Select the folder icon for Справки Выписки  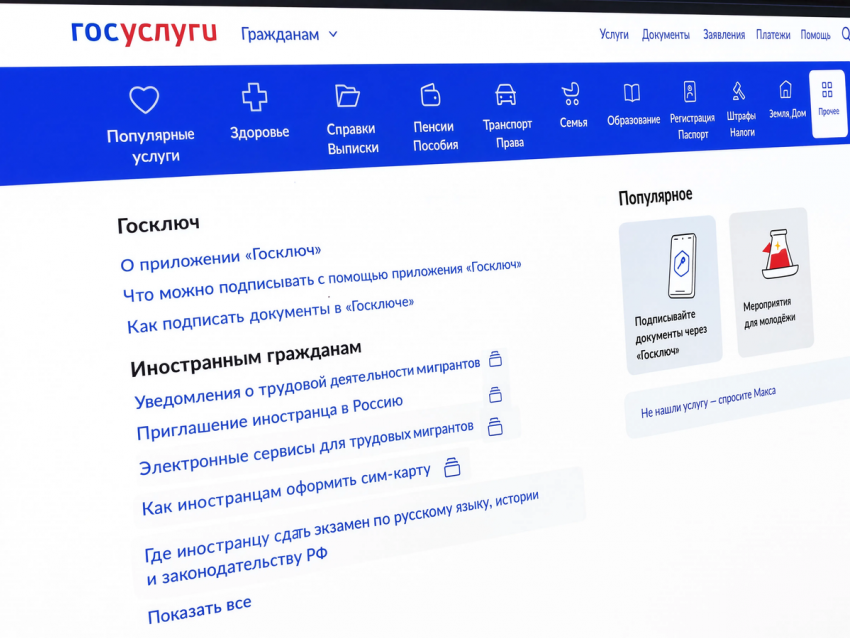click(347, 95)
